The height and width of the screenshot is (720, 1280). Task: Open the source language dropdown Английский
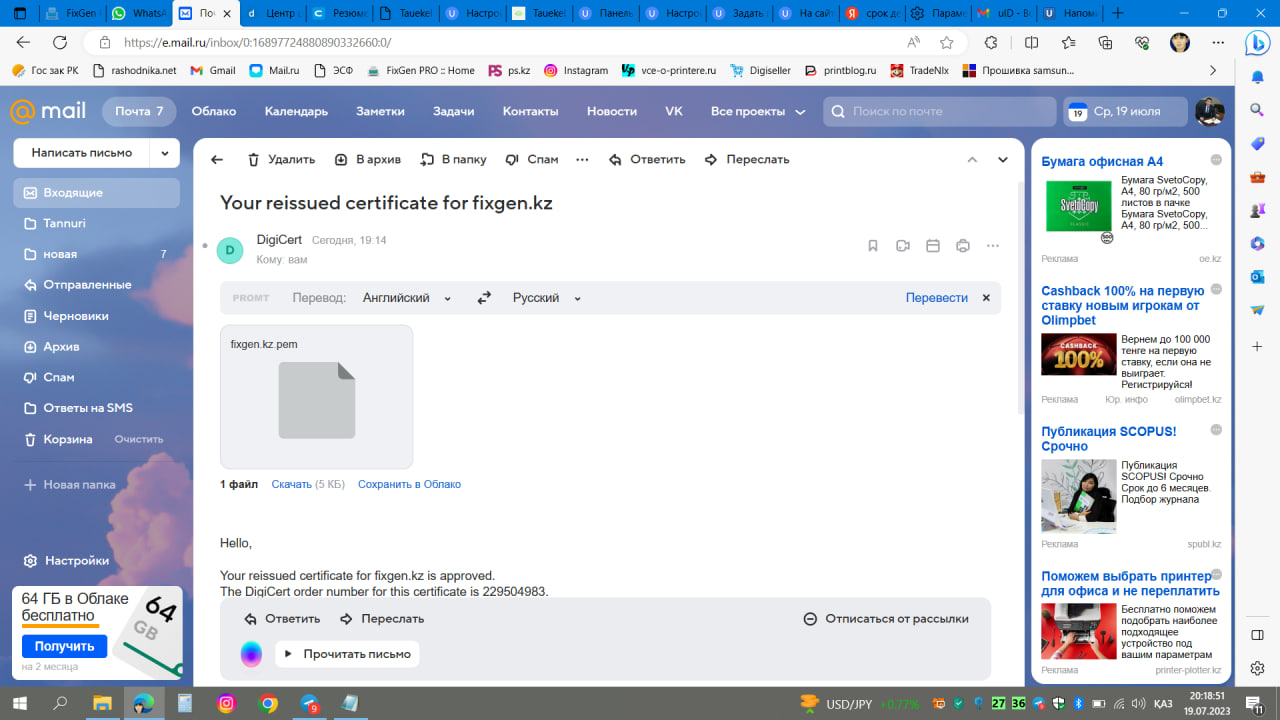[x=407, y=298]
